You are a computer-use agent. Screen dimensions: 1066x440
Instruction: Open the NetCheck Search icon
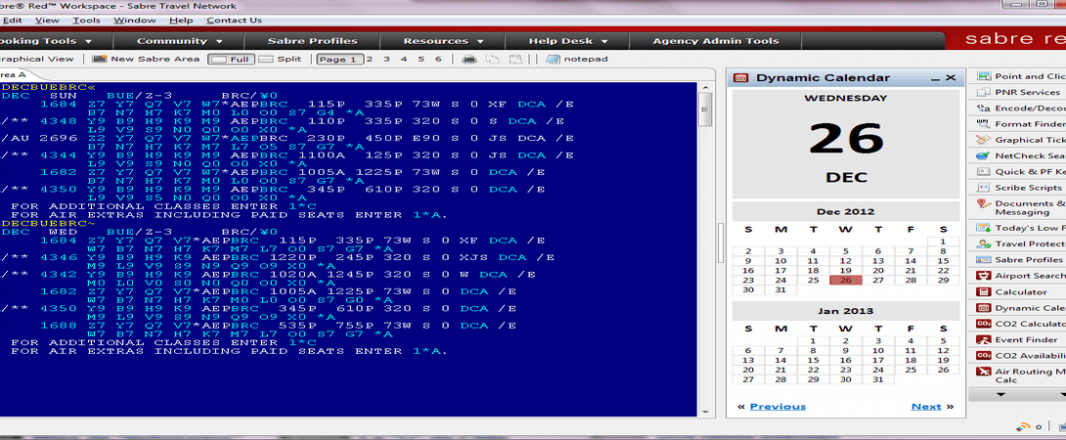[983, 156]
